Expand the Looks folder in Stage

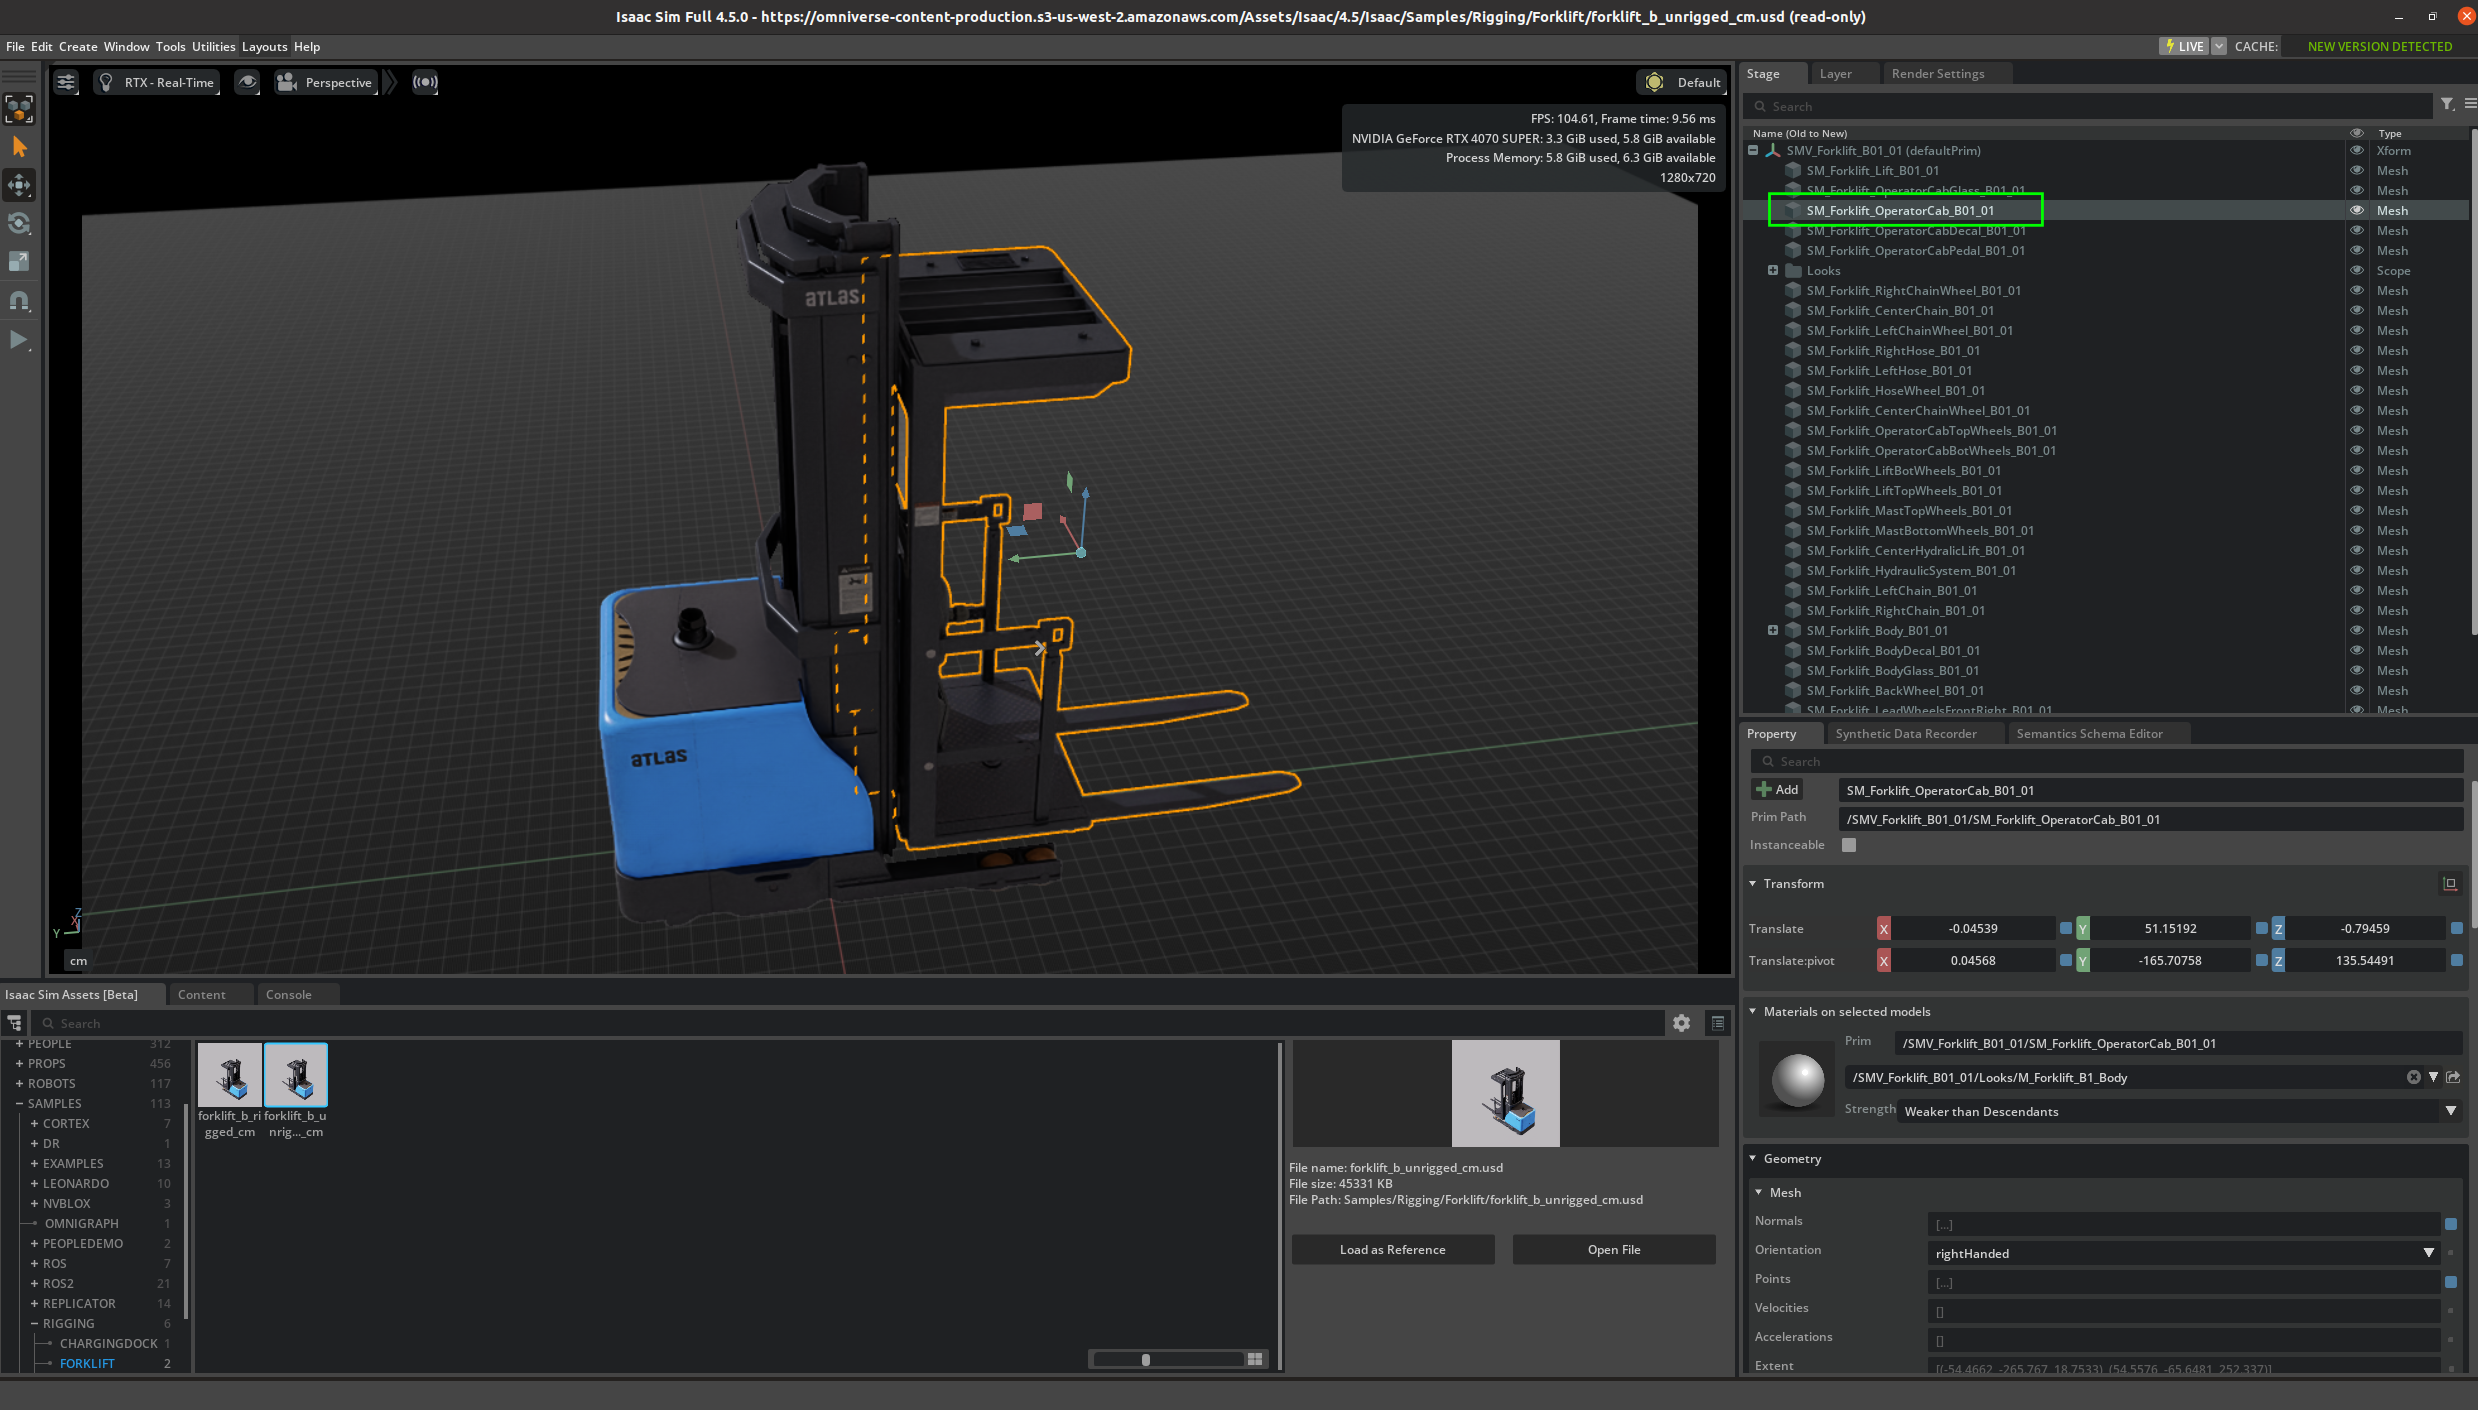1773,270
